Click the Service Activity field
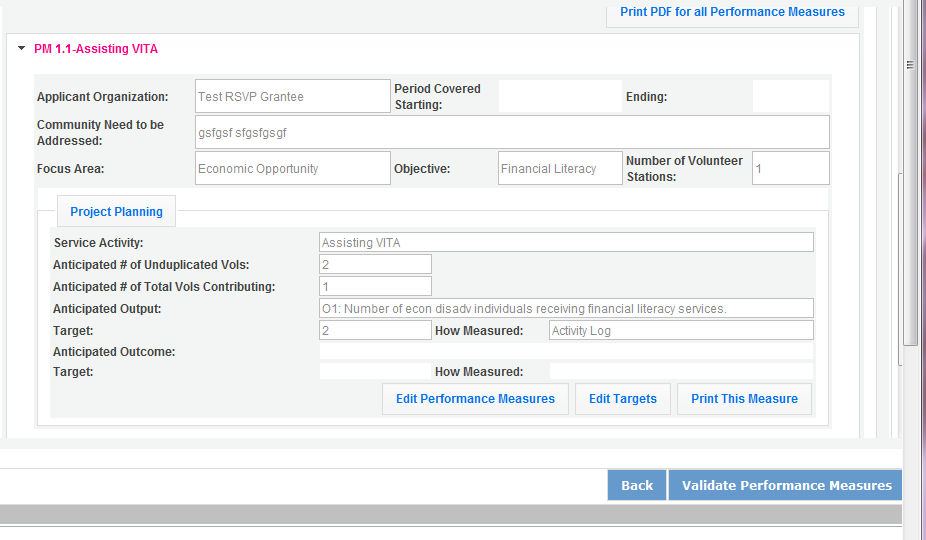The height and width of the screenshot is (540, 926). (566, 242)
